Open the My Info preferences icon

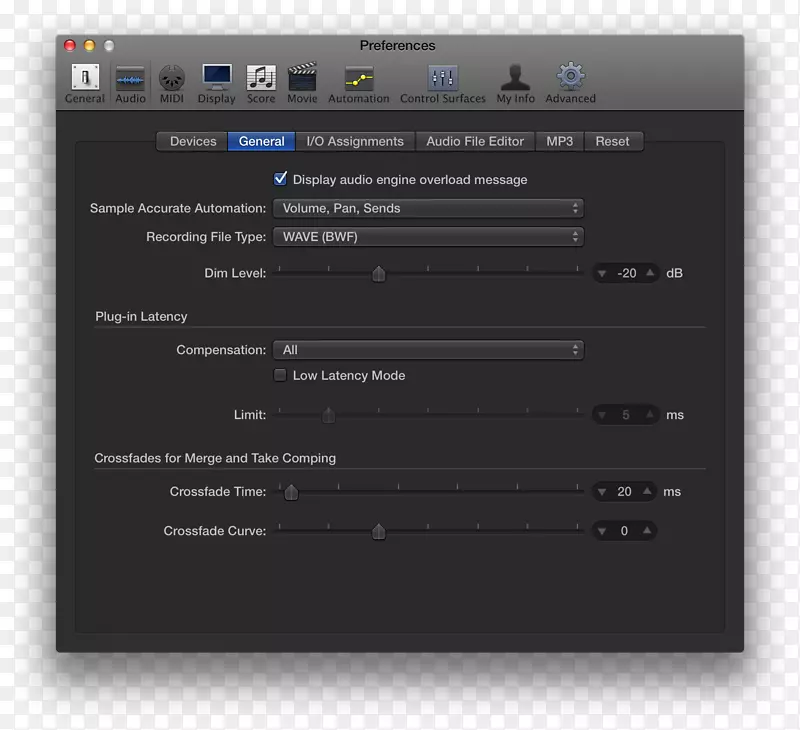pos(514,80)
